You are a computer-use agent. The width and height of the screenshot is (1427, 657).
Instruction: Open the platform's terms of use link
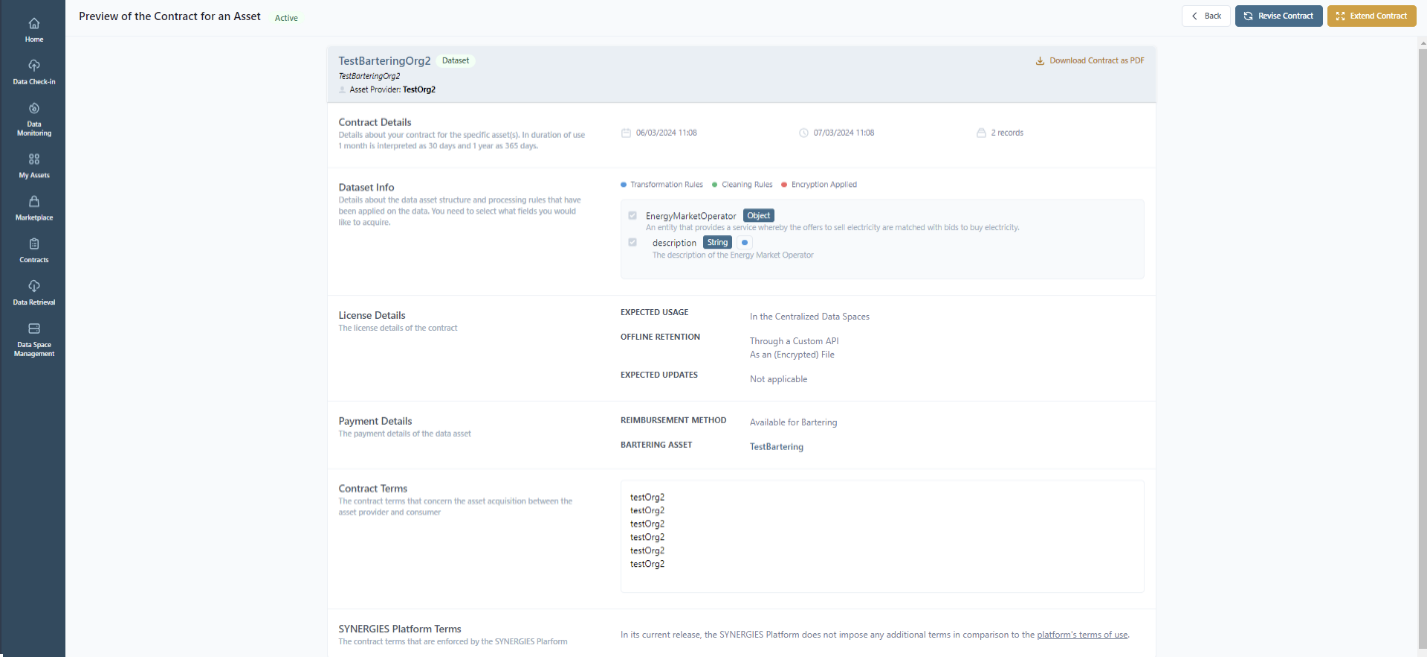click(1082, 635)
